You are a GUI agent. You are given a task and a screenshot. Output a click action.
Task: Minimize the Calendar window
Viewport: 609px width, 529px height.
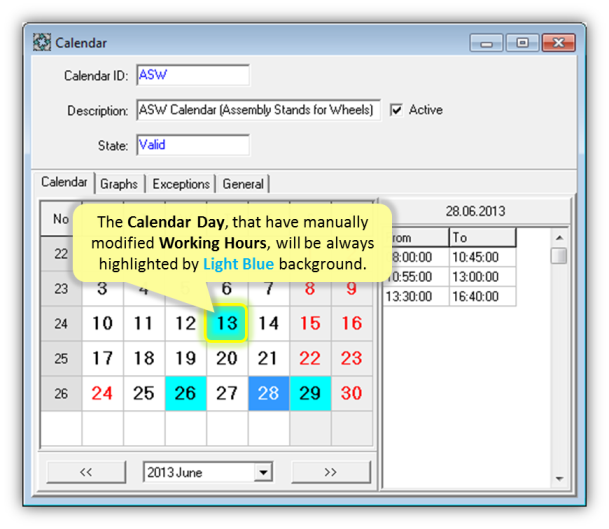(x=486, y=43)
